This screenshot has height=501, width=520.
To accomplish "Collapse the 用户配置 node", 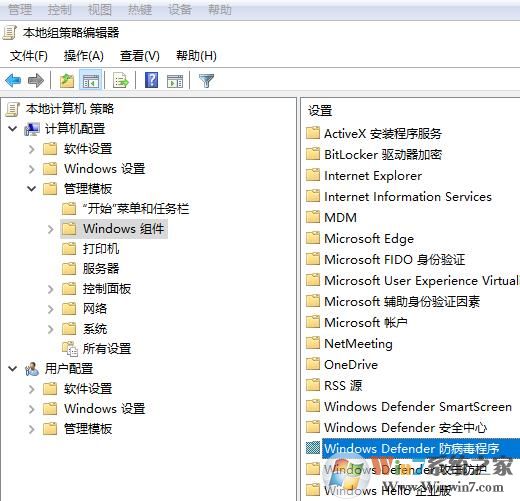I will click(x=13, y=369).
